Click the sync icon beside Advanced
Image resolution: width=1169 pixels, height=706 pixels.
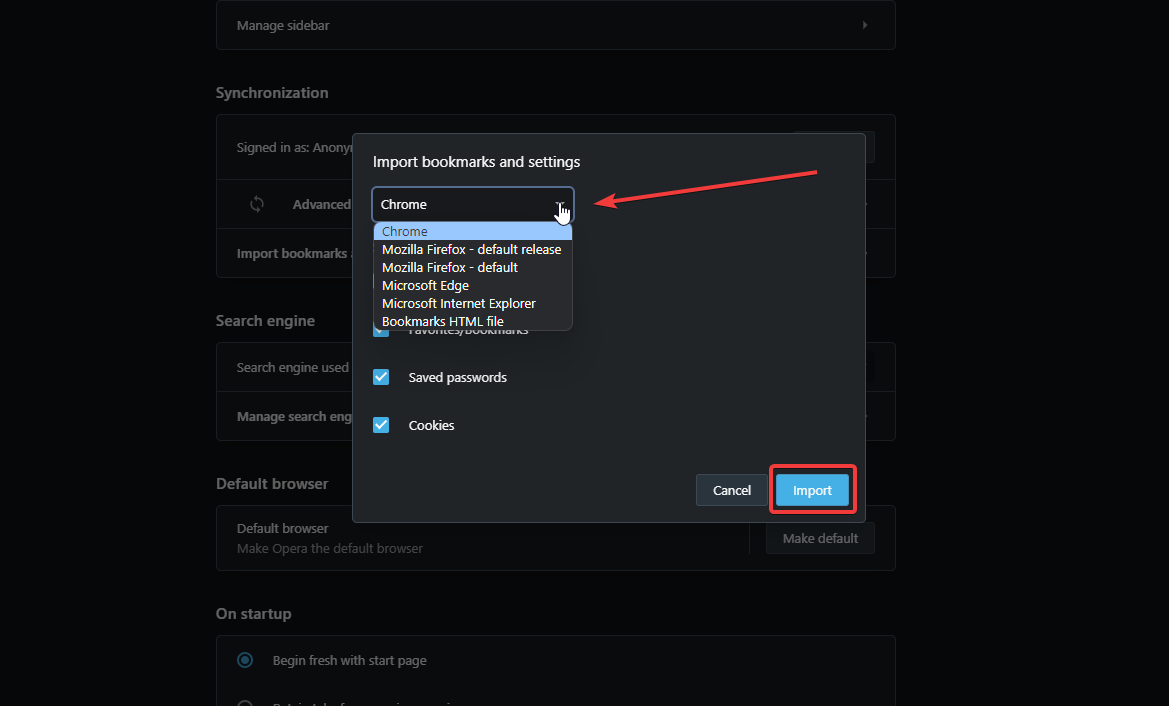(256, 204)
